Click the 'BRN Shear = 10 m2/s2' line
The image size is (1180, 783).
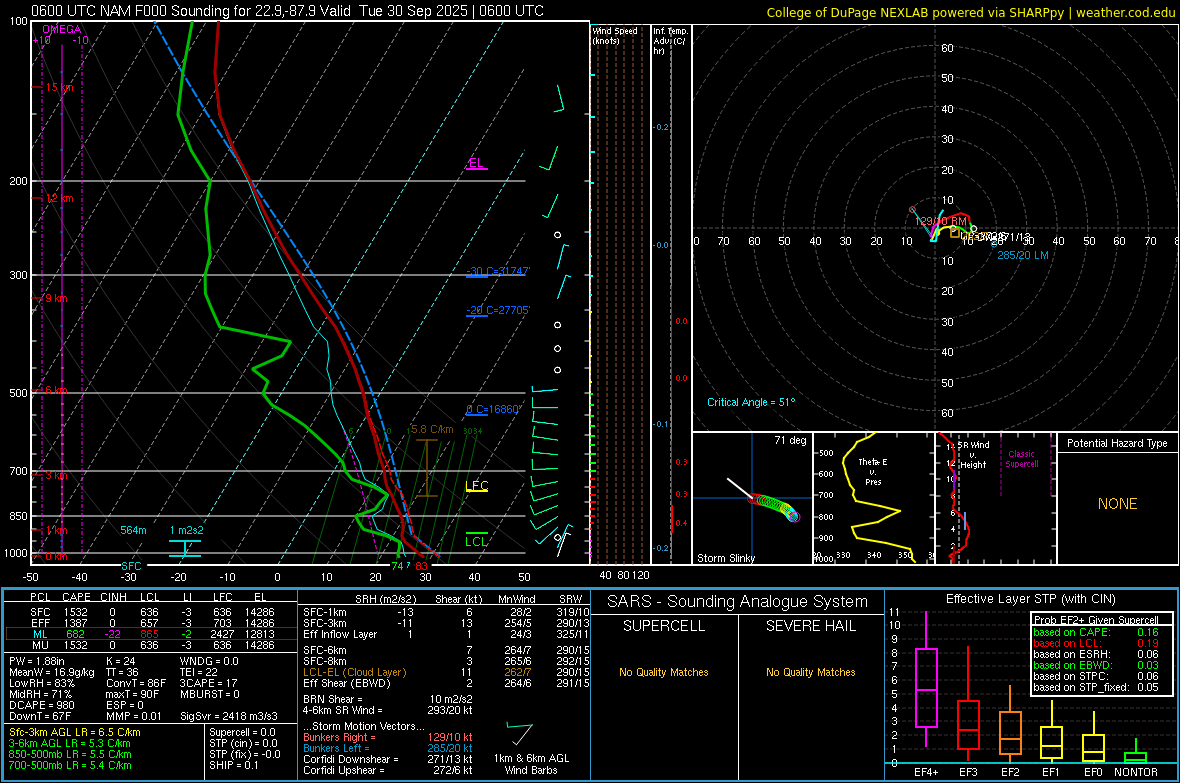[388, 699]
